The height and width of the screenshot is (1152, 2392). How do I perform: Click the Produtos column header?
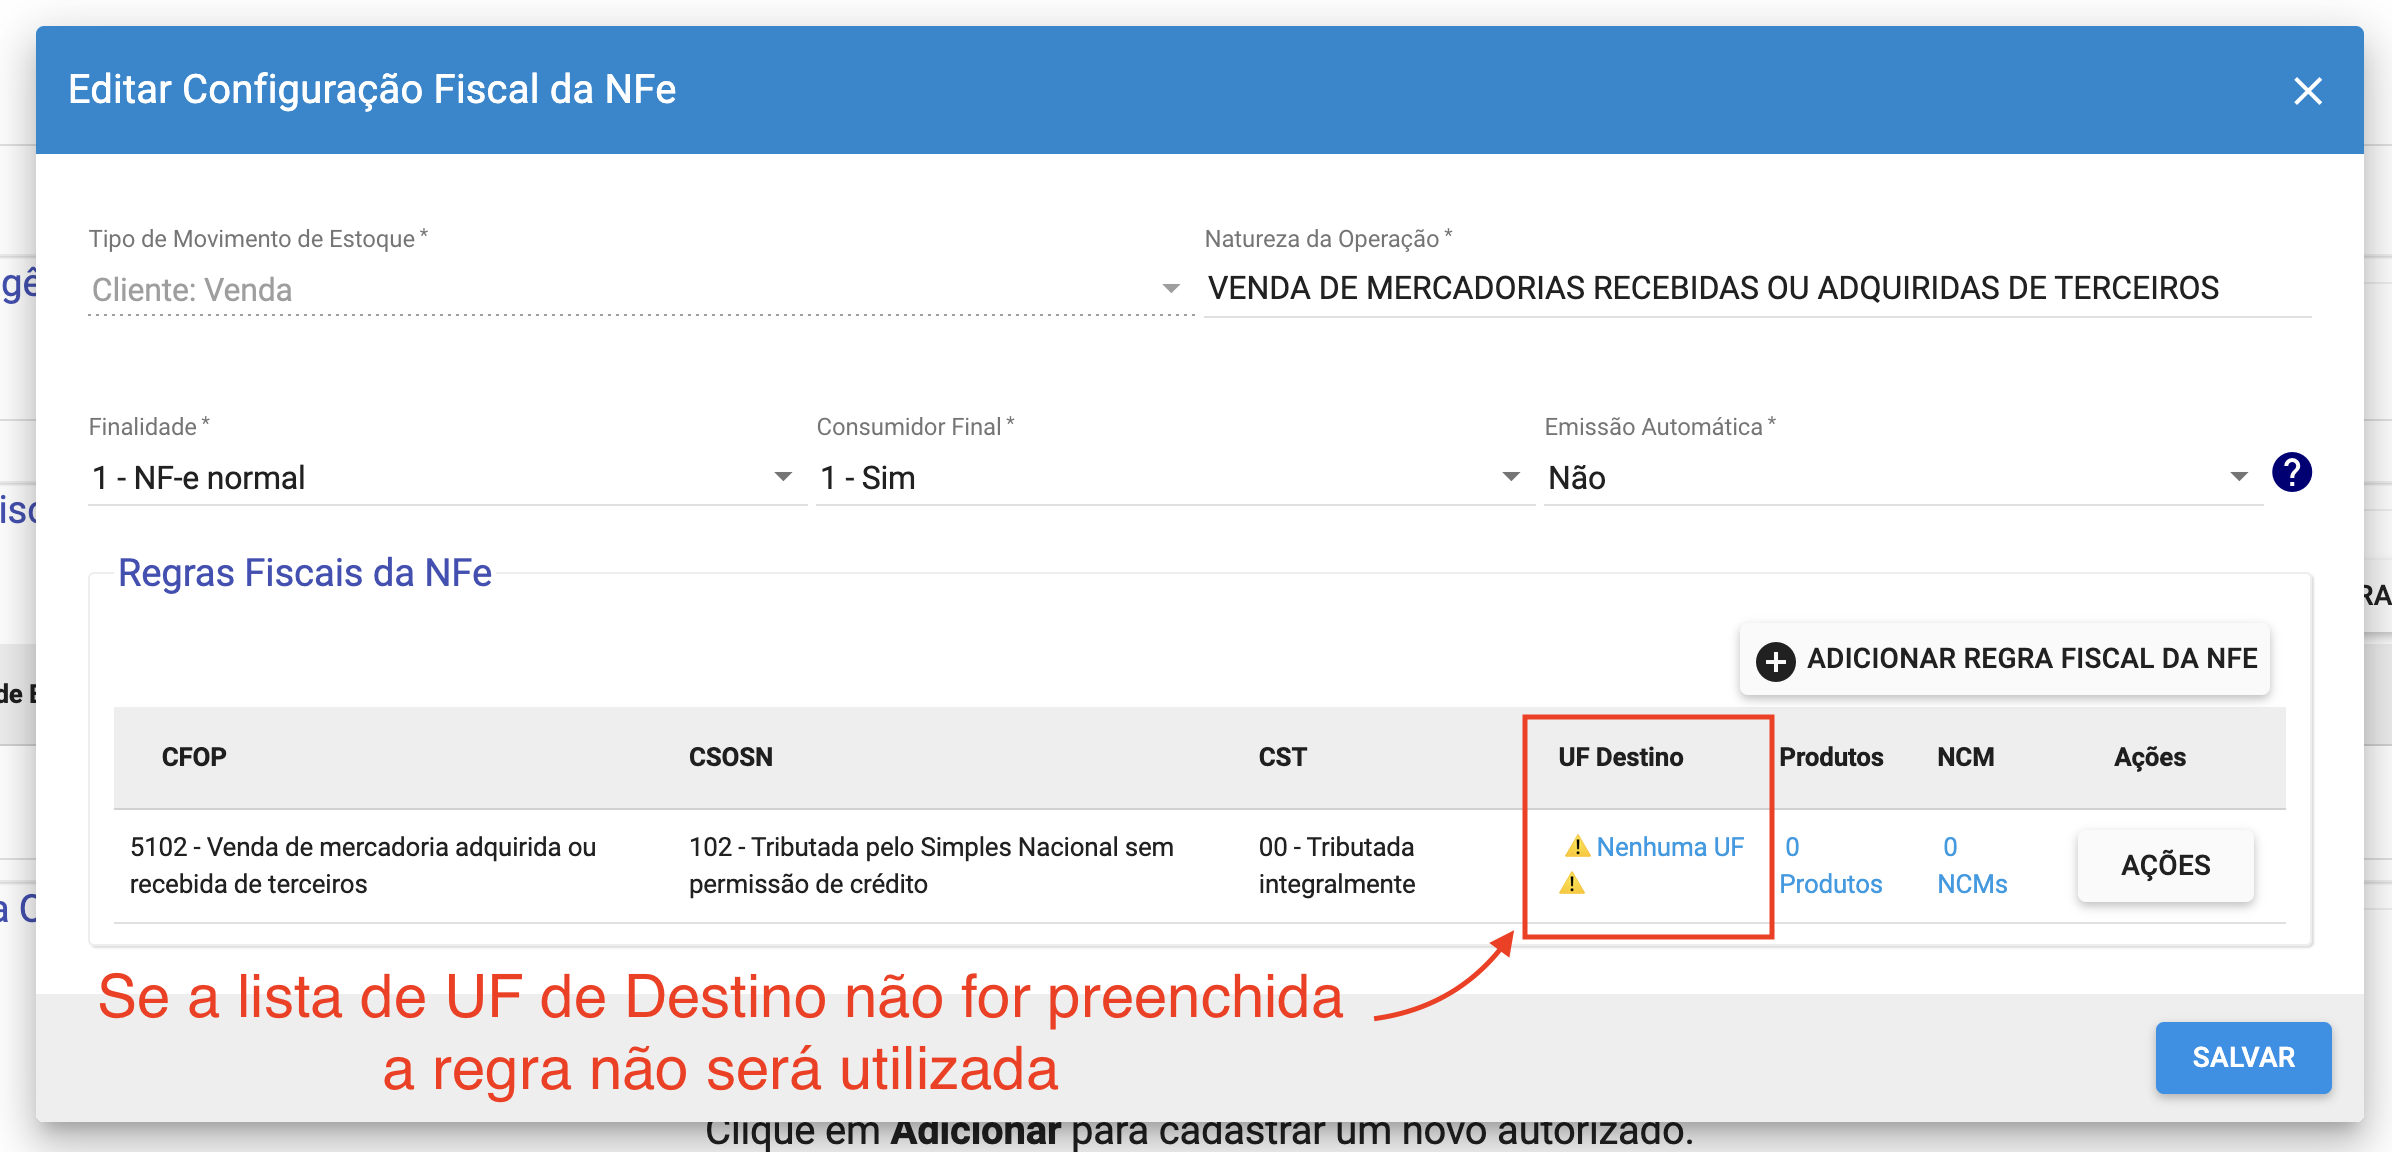click(1831, 757)
